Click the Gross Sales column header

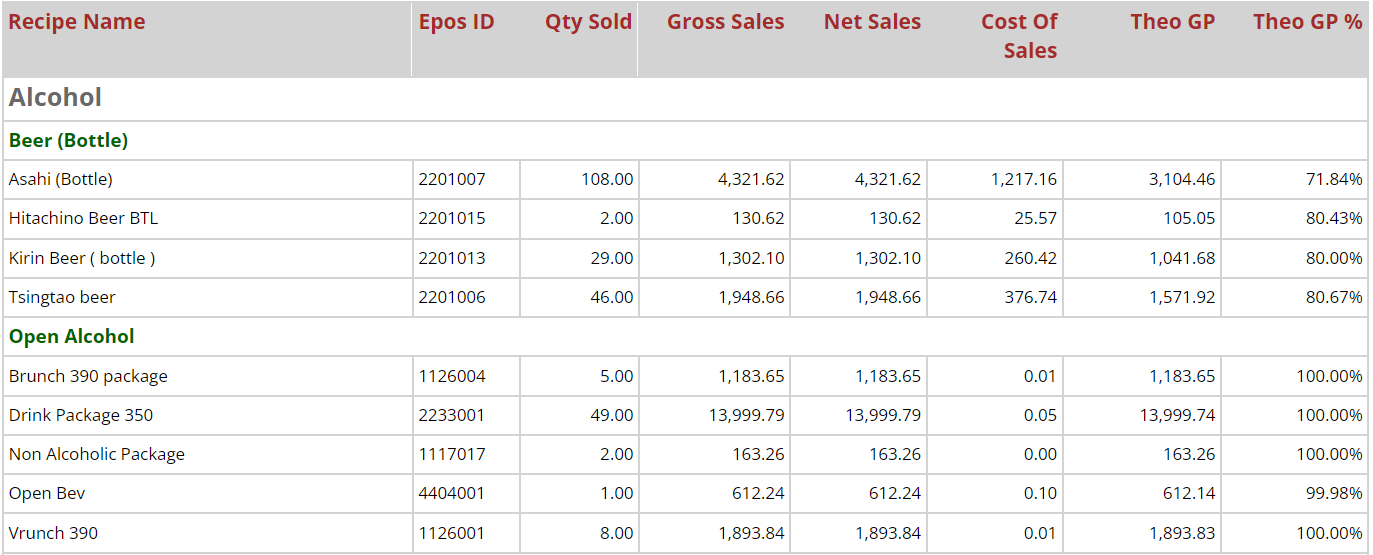(x=725, y=22)
